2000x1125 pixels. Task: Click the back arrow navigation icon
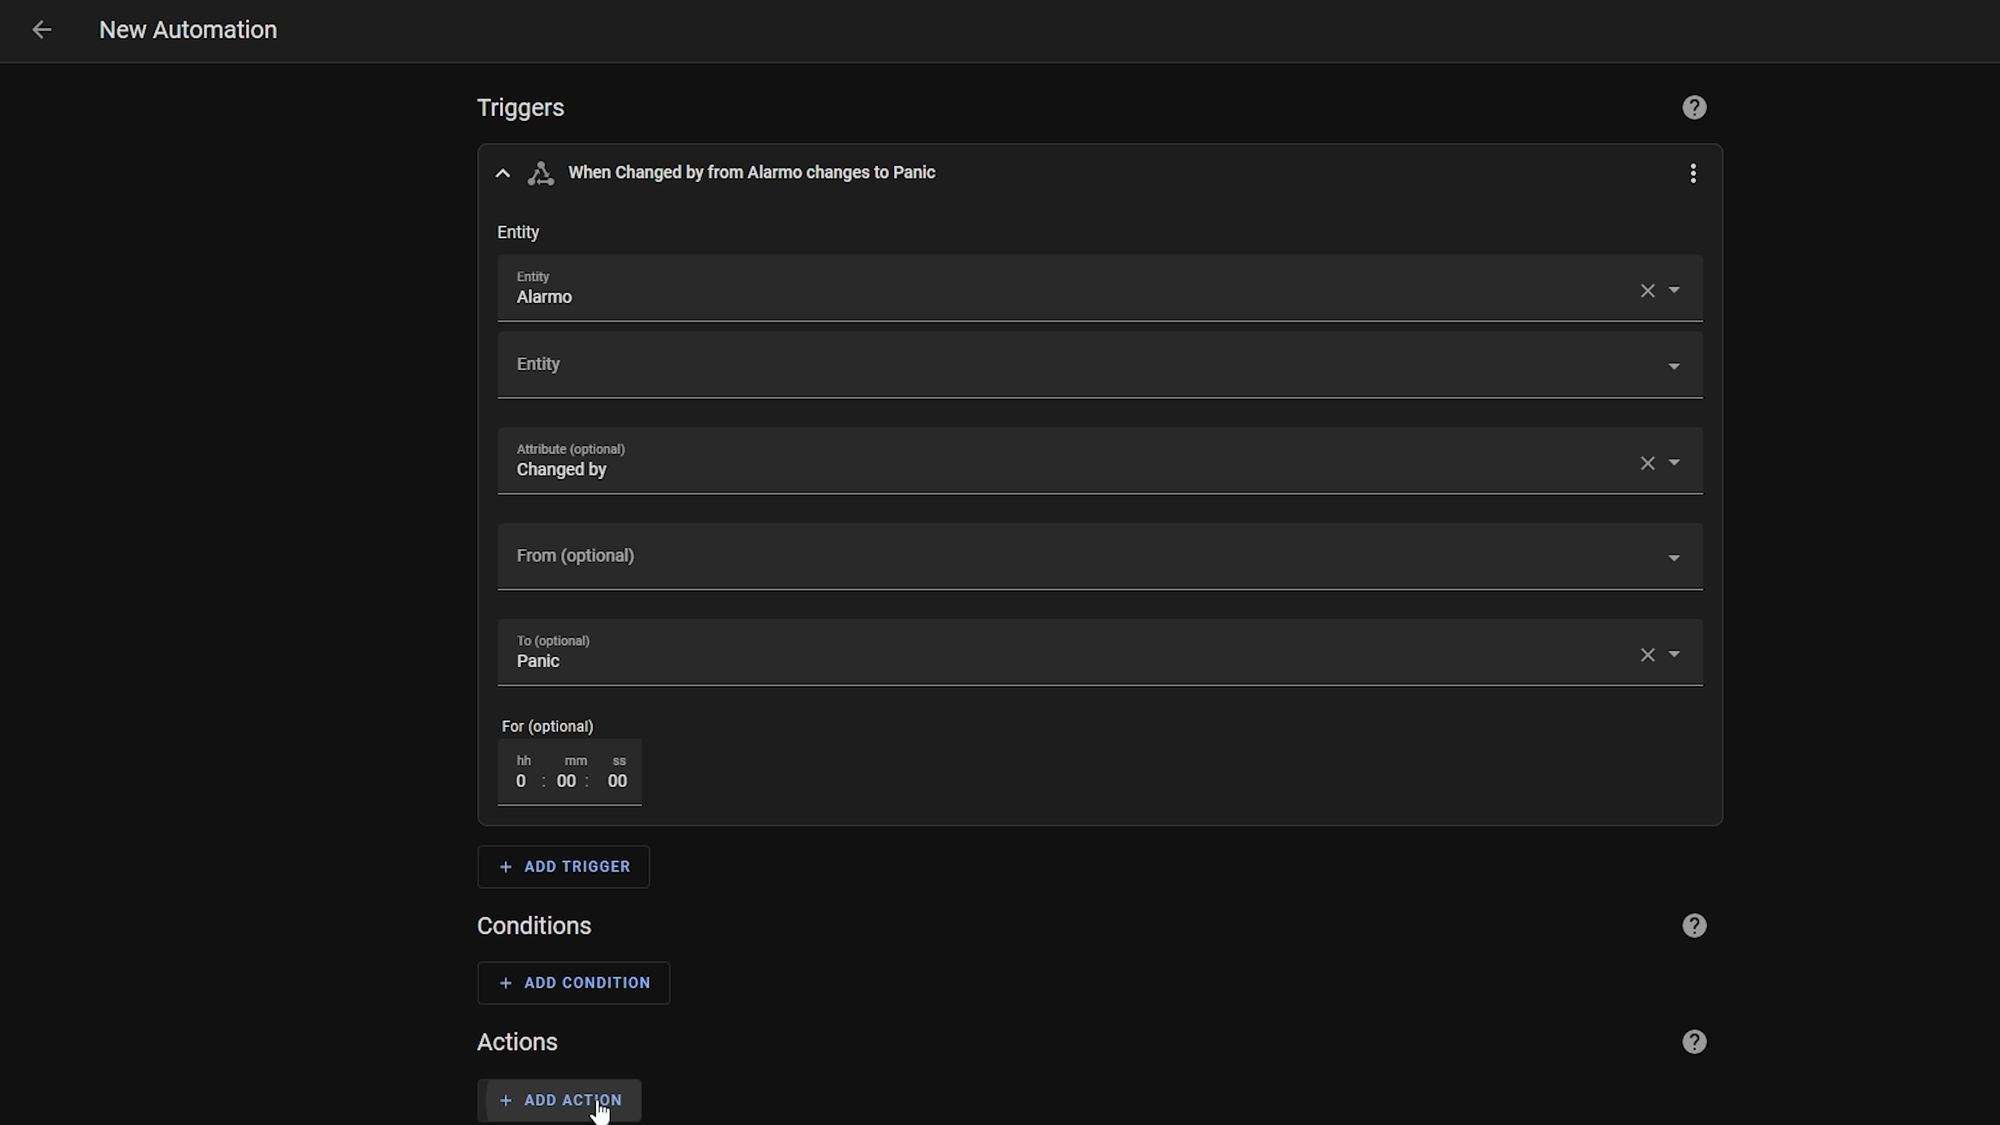click(41, 29)
